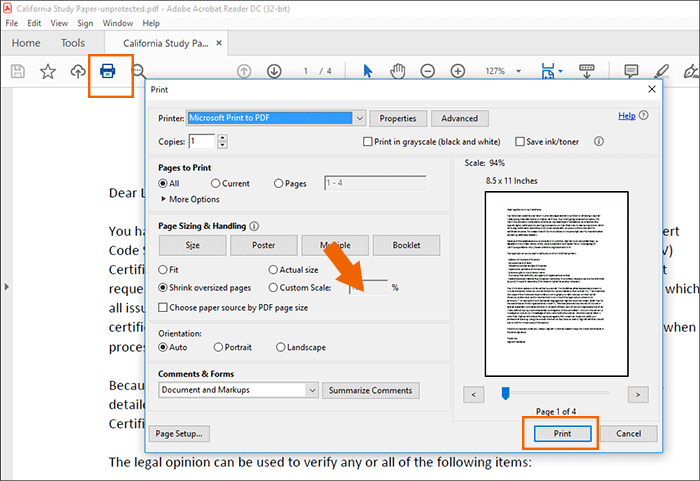The width and height of the screenshot is (700, 481).
Task: Select the Fit radio button
Action: [163, 270]
